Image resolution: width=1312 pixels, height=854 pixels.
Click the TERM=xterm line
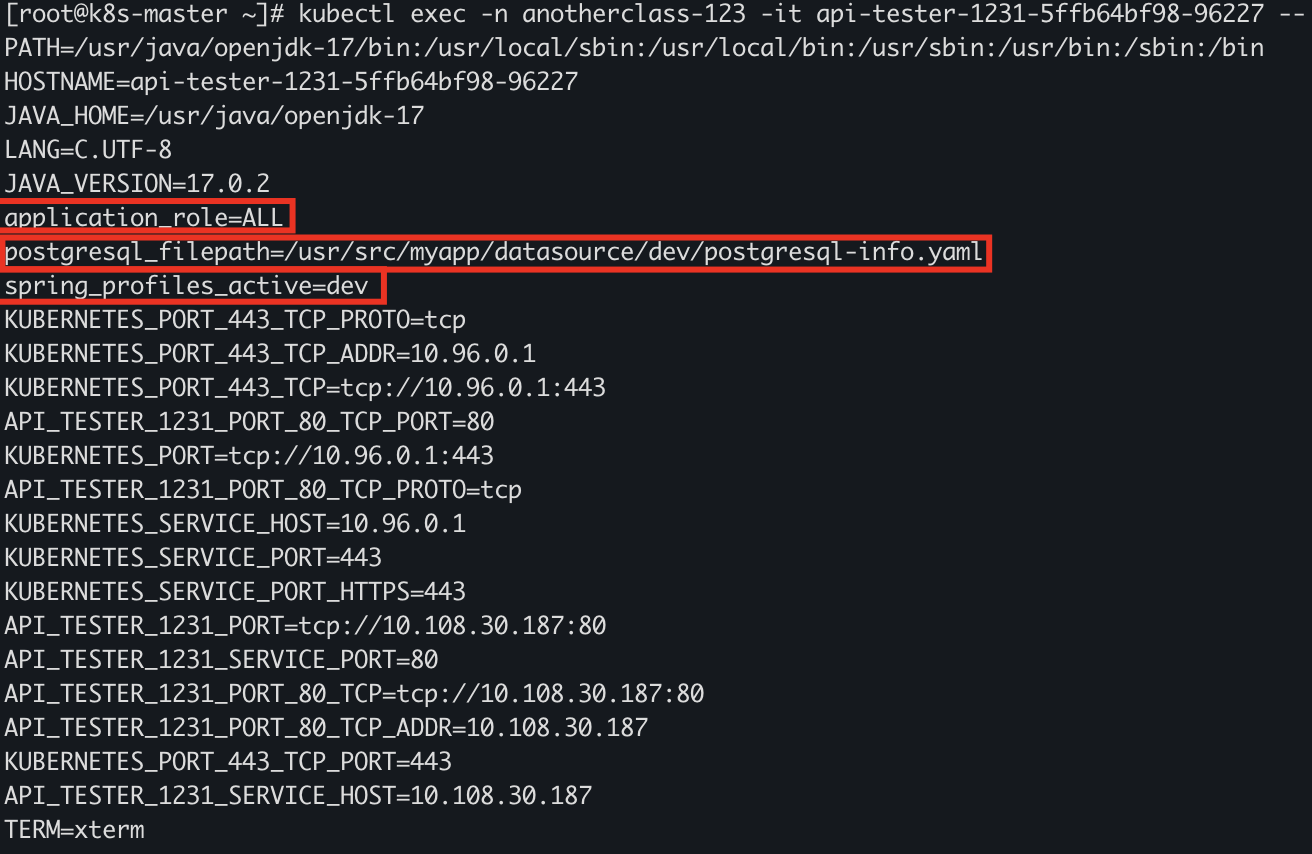coord(74,830)
